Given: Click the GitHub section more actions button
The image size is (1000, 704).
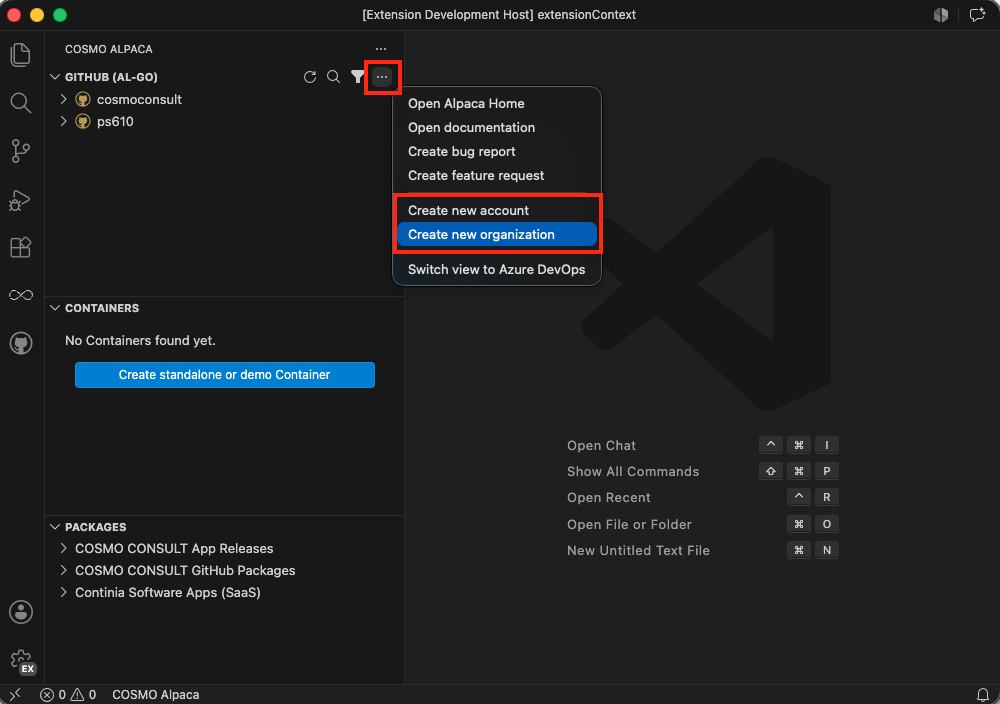Looking at the screenshot, I should [382, 77].
